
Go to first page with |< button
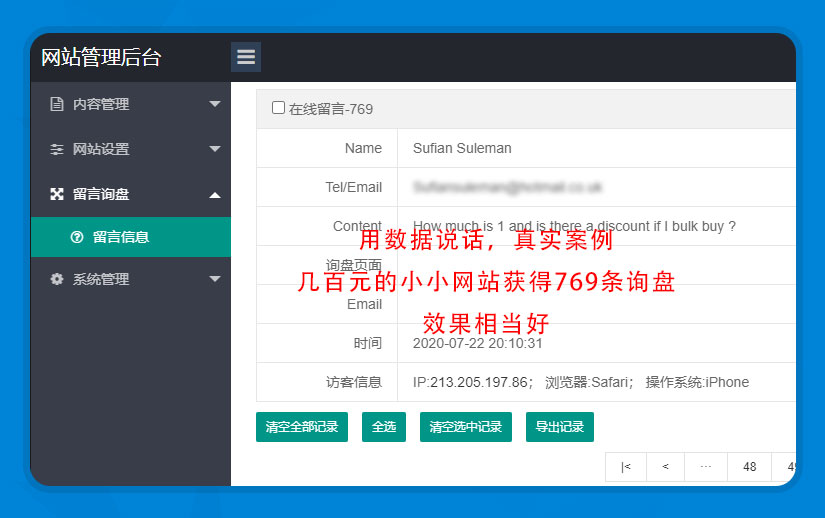click(x=626, y=466)
